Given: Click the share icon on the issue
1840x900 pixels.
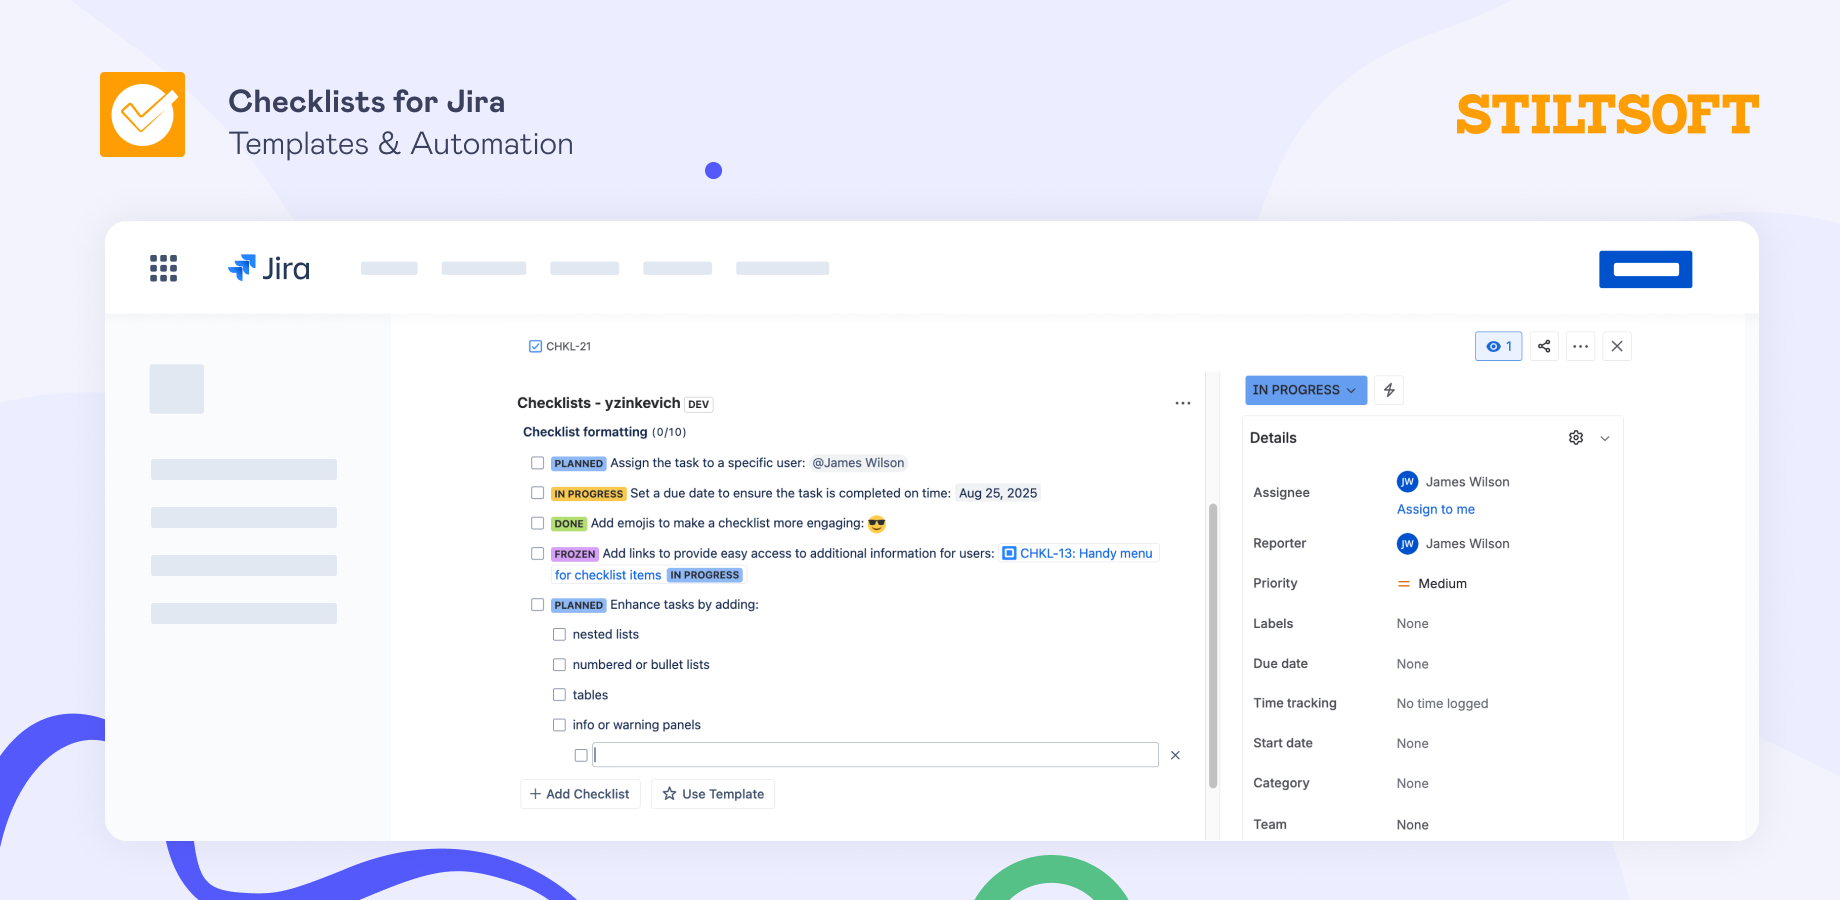Looking at the screenshot, I should (x=1543, y=346).
